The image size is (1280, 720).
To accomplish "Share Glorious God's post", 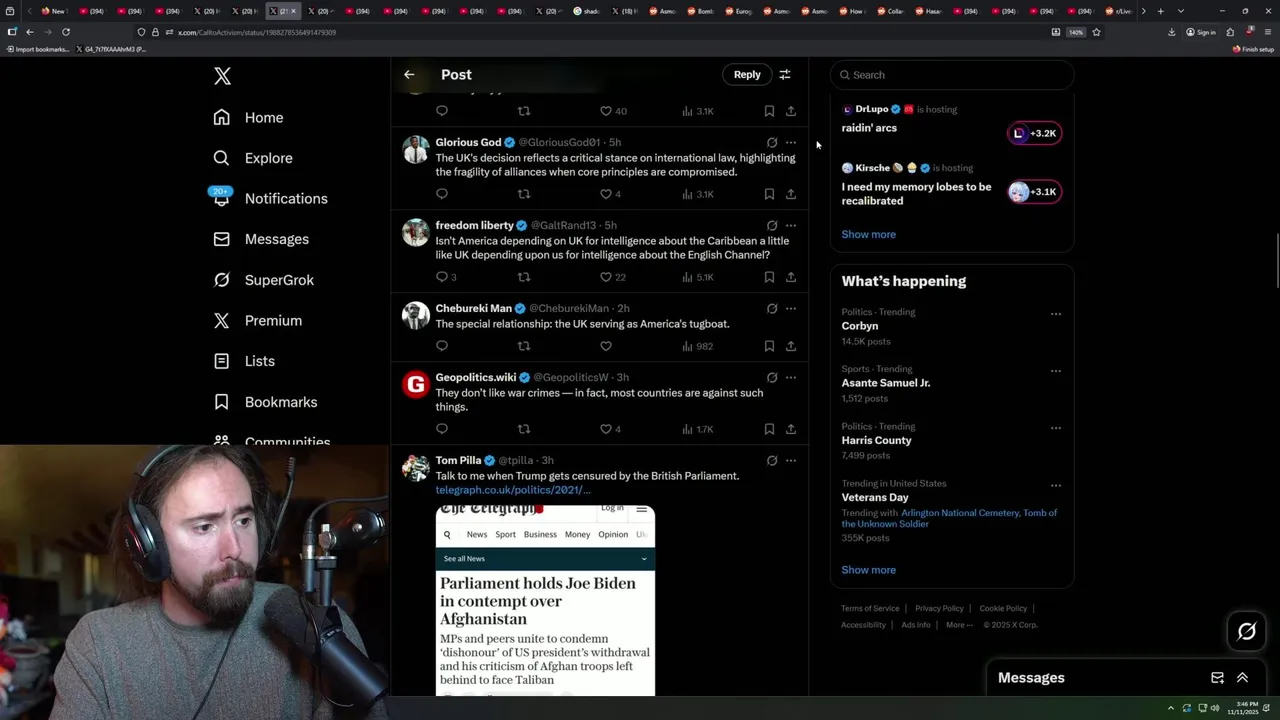I will pos(790,194).
